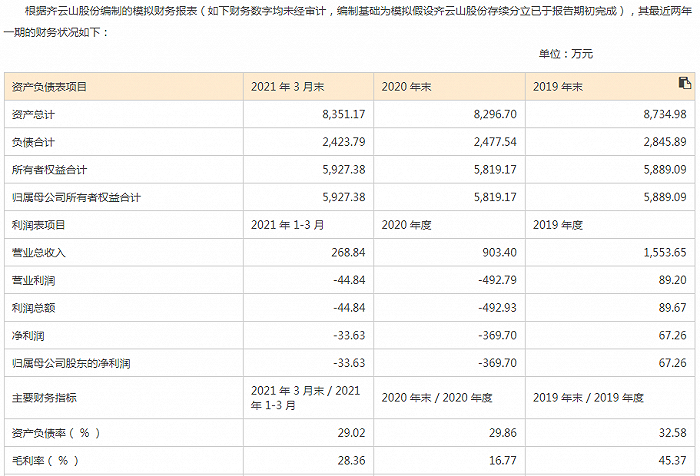Select the 资产负债表项目 header cell
This screenshot has width=700, height=476.
click(50, 87)
